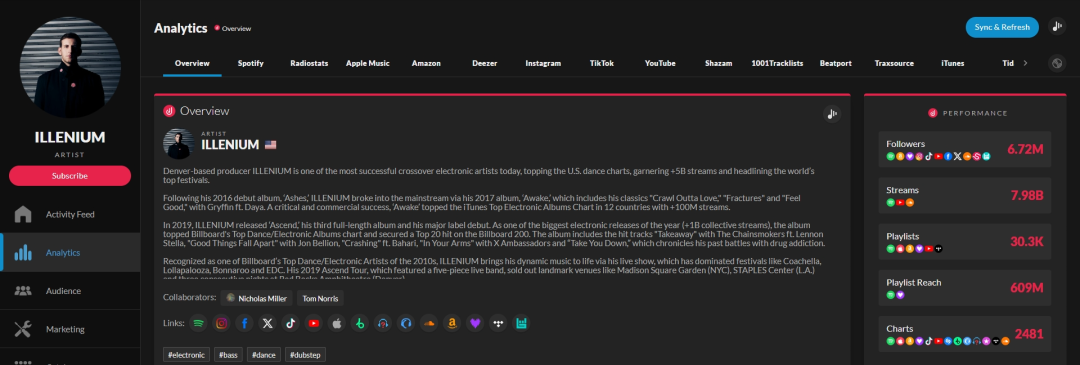
Task: Open the Beatport link icon
Action: [360, 322]
